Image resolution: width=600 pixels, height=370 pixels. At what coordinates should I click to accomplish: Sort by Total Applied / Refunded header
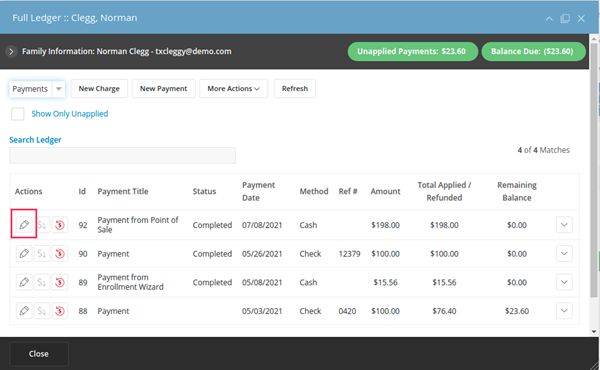pyautogui.click(x=444, y=191)
